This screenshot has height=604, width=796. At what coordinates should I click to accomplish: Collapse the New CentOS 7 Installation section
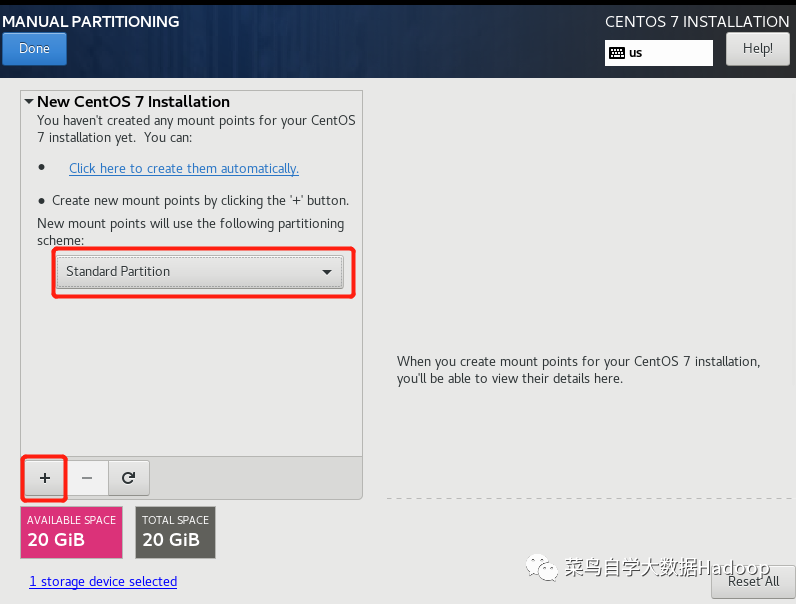(29, 102)
